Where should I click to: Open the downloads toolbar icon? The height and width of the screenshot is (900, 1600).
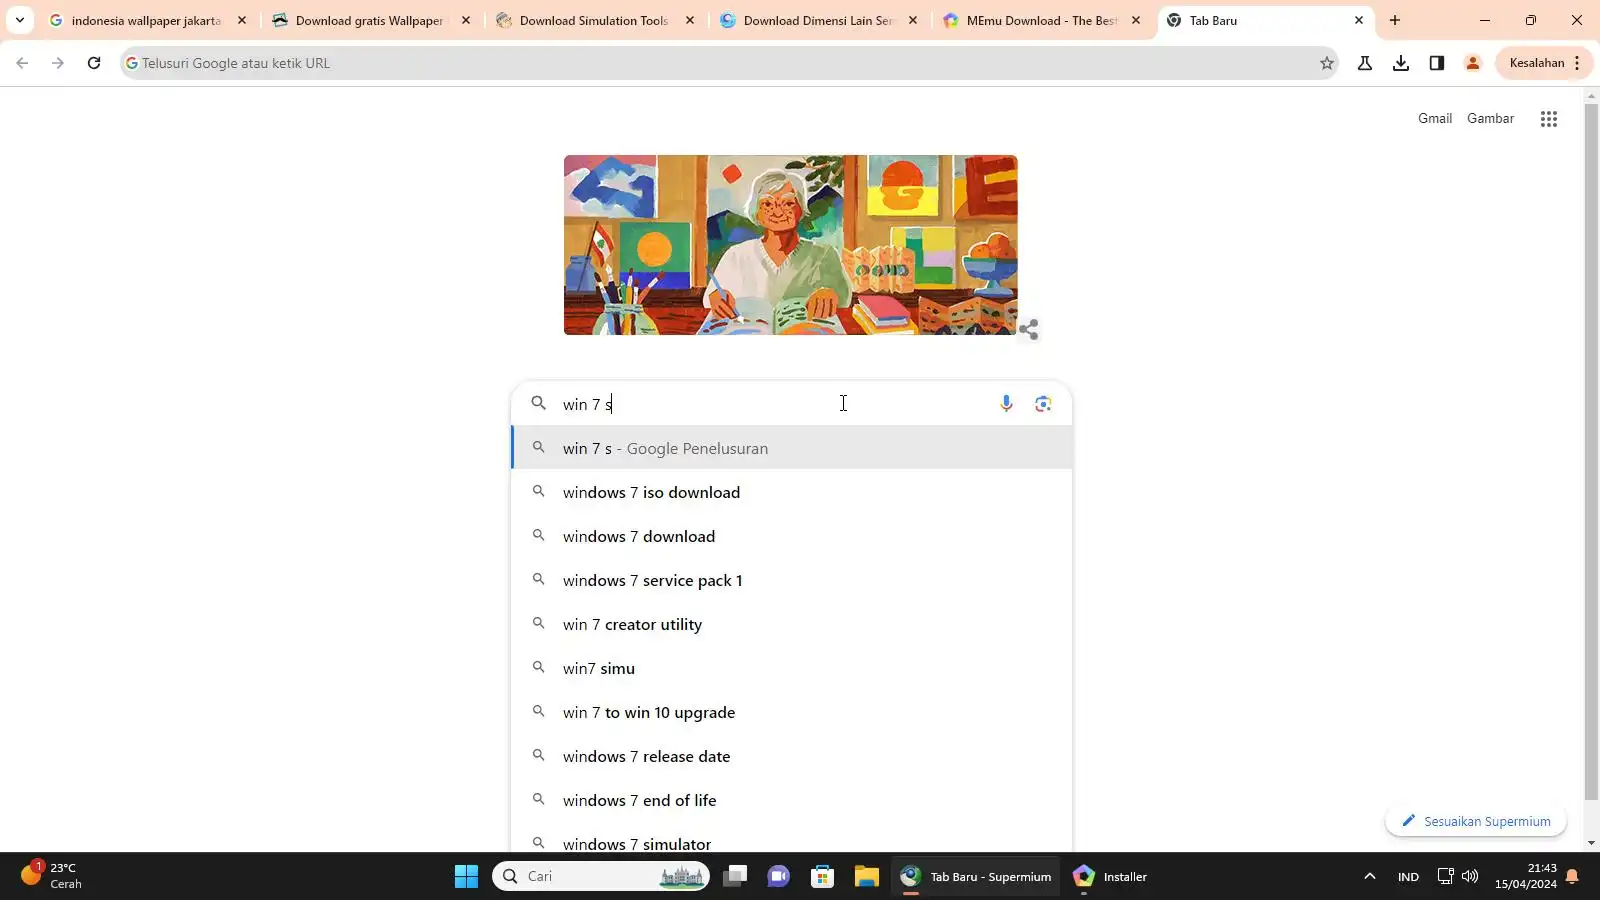coord(1401,63)
